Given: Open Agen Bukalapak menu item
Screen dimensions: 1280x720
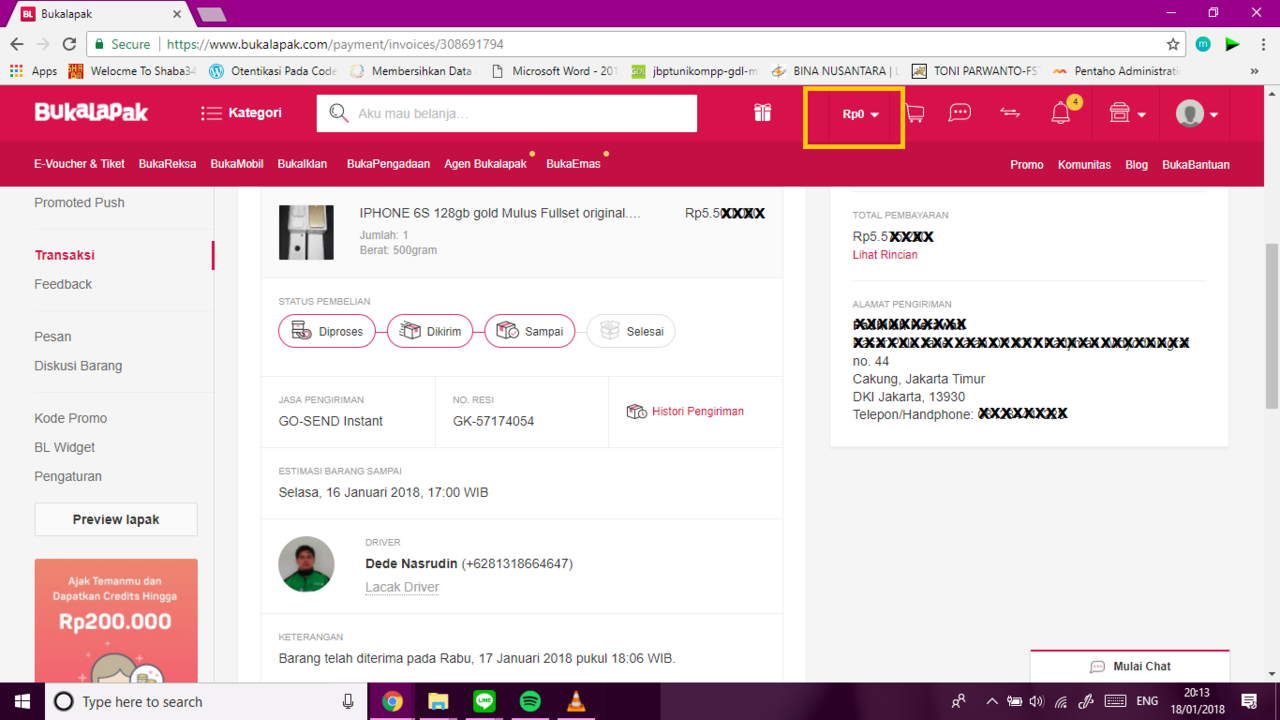Looking at the screenshot, I should (x=485, y=164).
